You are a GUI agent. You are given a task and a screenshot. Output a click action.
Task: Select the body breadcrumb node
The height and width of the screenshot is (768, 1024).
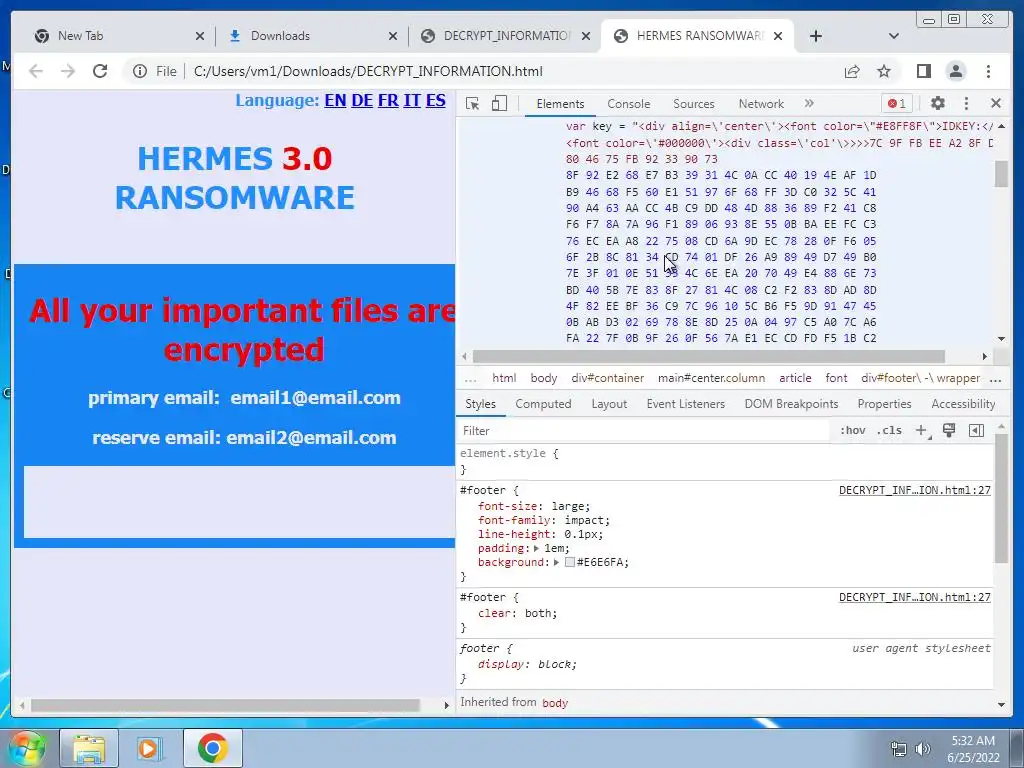tap(543, 378)
